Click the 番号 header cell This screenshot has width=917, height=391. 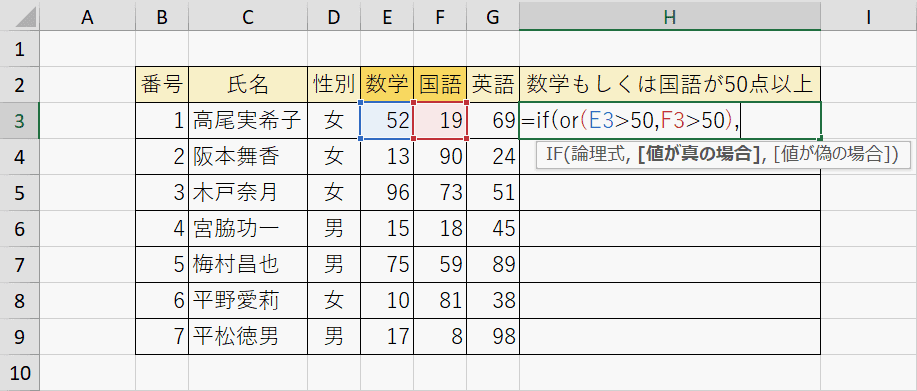162,85
